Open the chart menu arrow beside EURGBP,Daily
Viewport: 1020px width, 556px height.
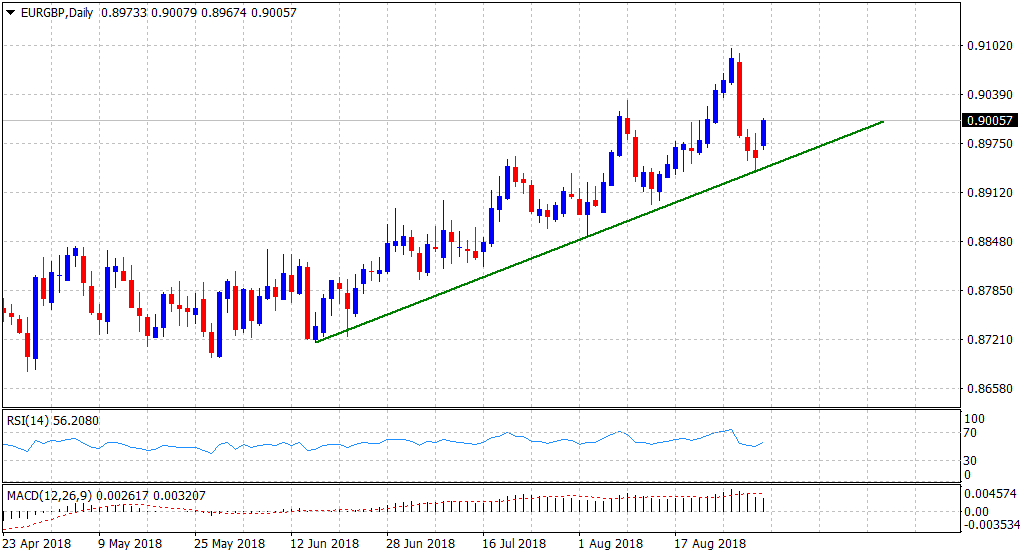click(10, 13)
